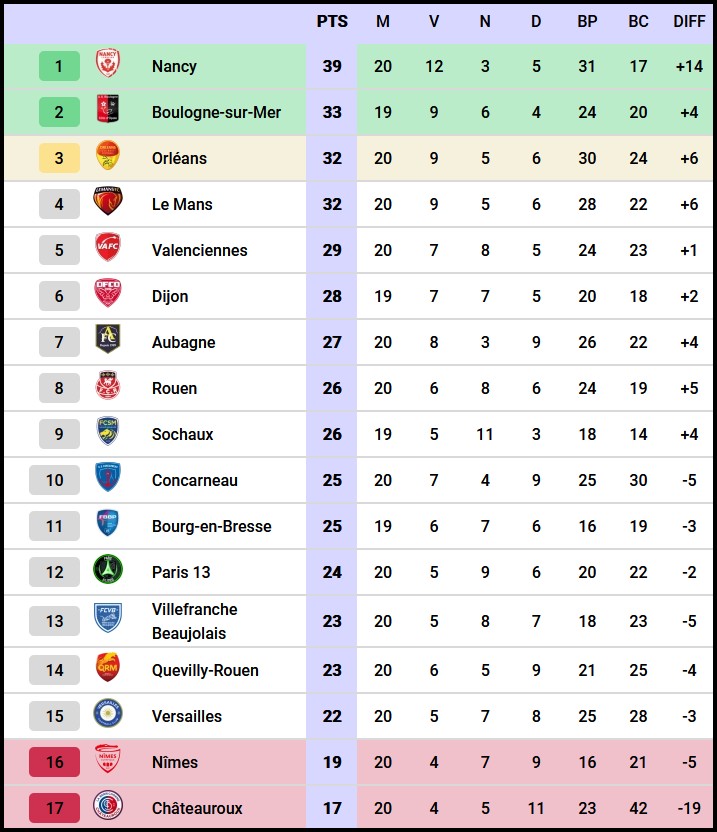Click the Le Mans club logo
The height and width of the screenshot is (832, 717).
coord(108,204)
